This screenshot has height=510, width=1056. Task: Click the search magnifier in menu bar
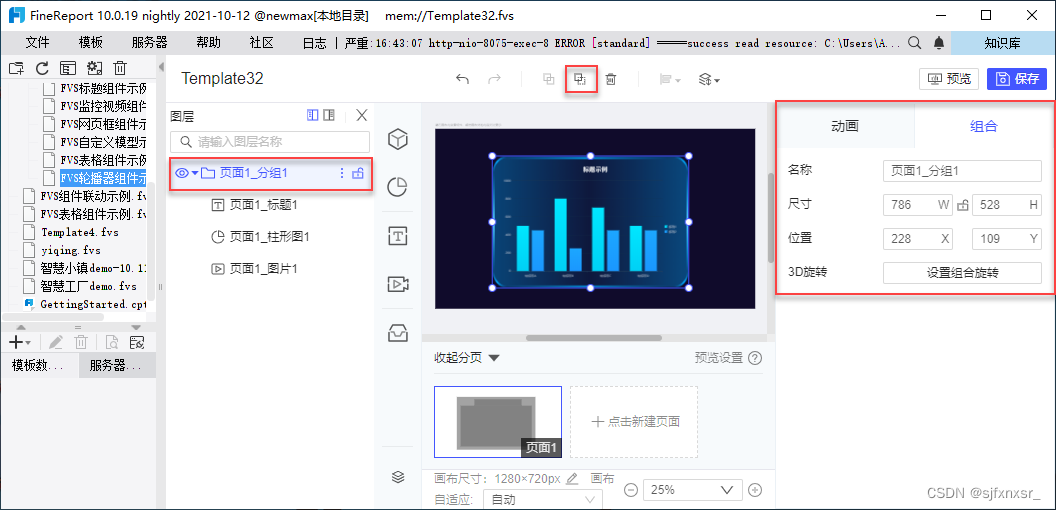point(915,43)
